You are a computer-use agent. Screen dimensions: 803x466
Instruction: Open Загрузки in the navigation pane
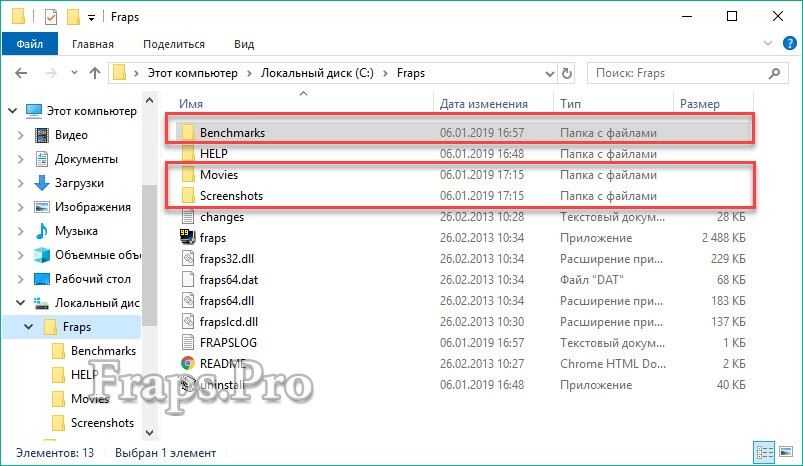pyautogui.click(x=79, y=183)
